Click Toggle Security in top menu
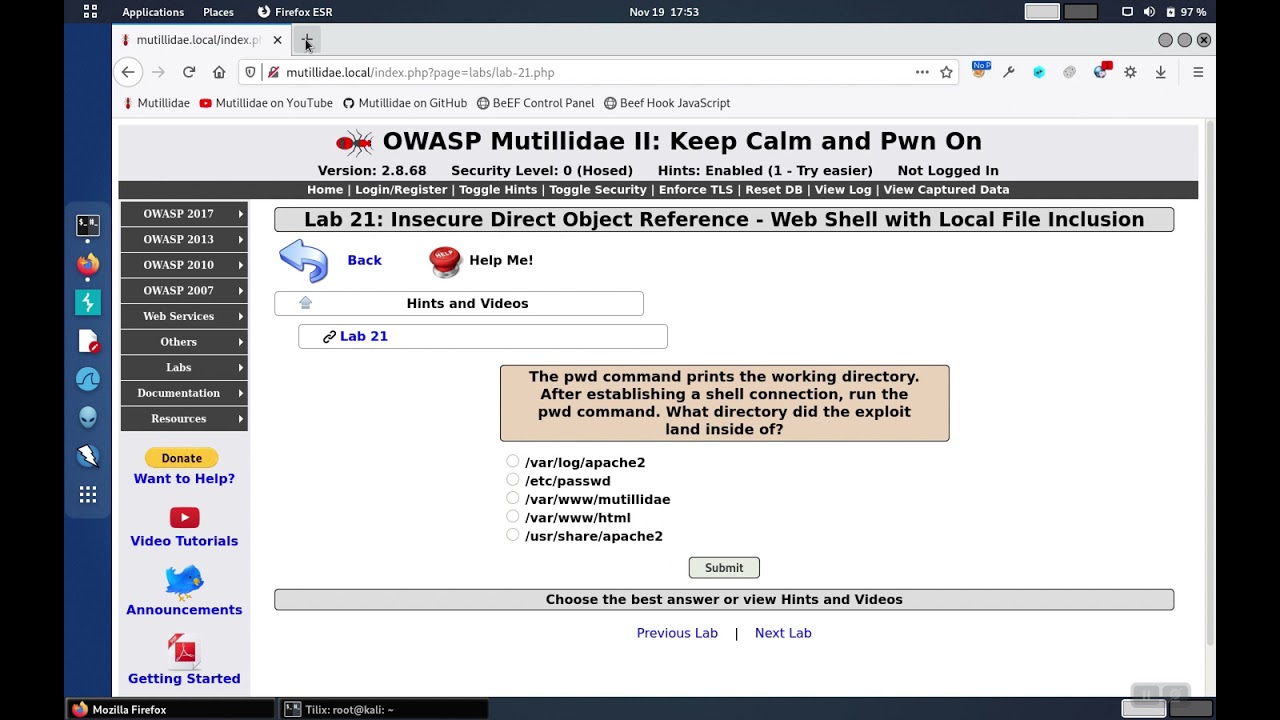This screenshot has height=720, width=1280. pyautogui.click(x=598, y=189)
